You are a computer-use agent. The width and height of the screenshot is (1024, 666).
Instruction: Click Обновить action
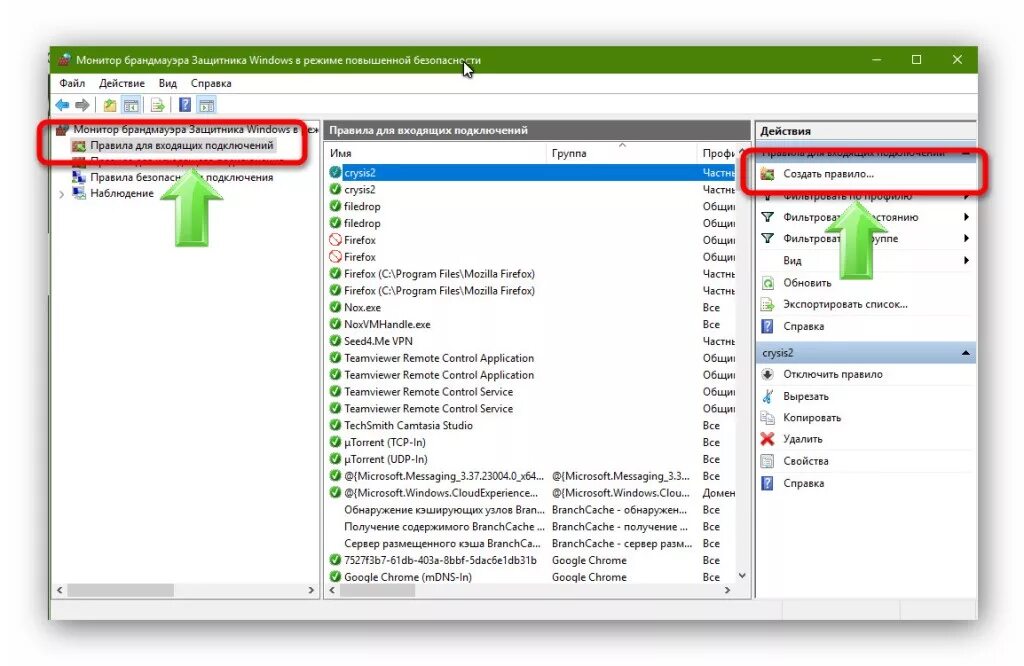[x=807, y=283]
